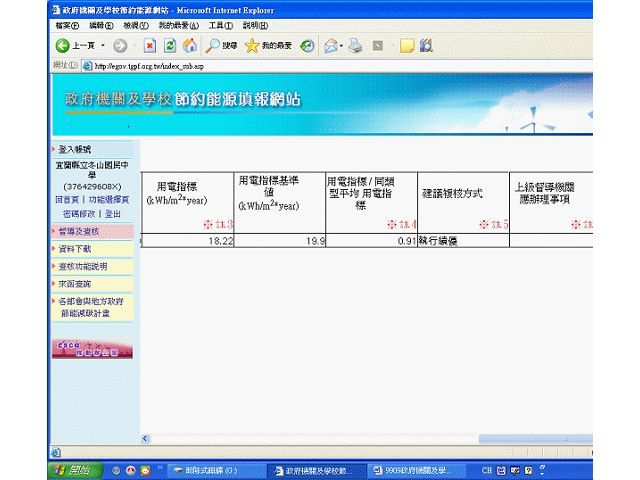
Task: Click the Windows 開始 Start button
Action: (x=71, y=470)
